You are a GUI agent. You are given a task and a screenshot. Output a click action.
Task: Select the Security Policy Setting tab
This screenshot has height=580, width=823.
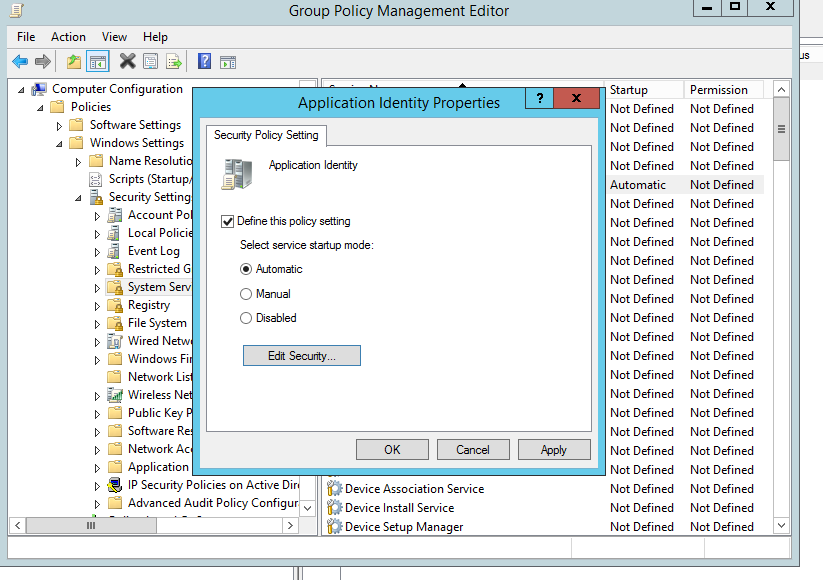[x=266, y=135]
